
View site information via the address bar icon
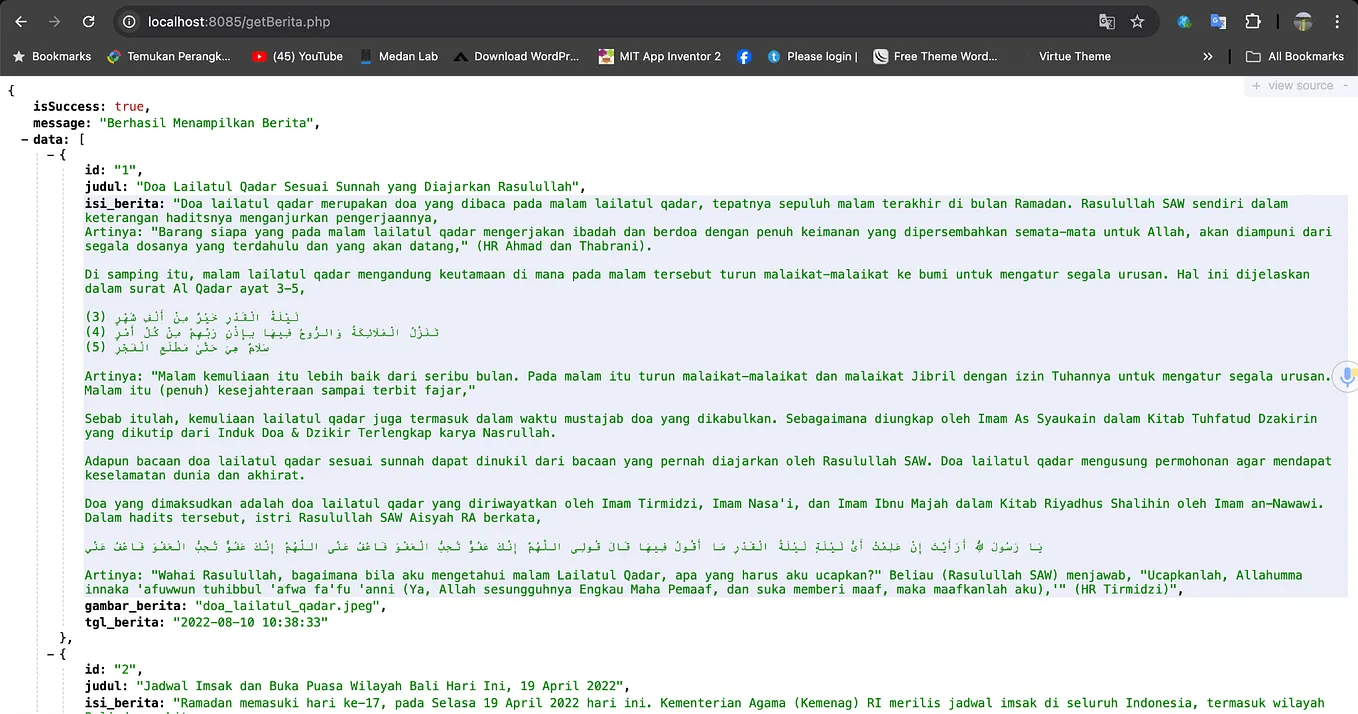[128, 21]
